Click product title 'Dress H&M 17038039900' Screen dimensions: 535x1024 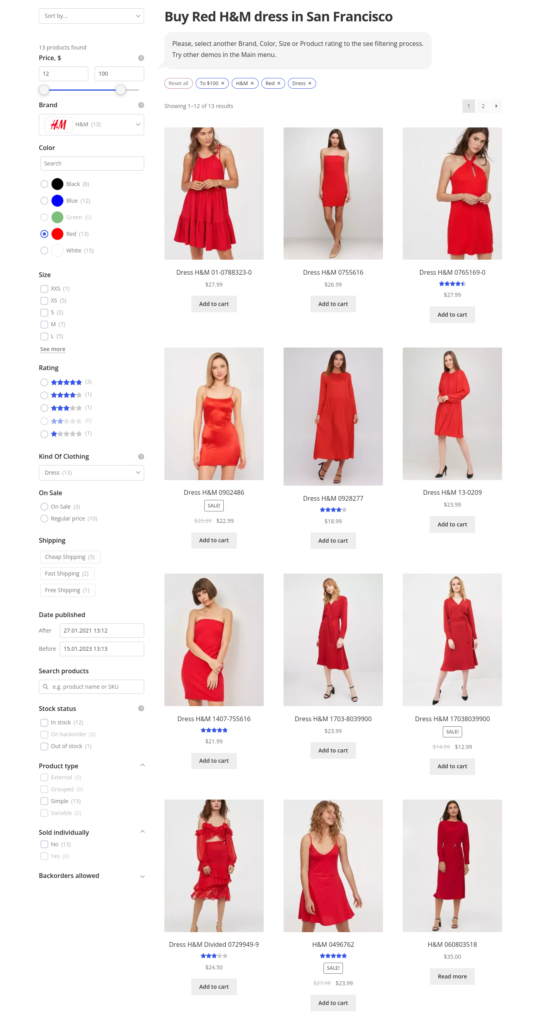[452, 719]
